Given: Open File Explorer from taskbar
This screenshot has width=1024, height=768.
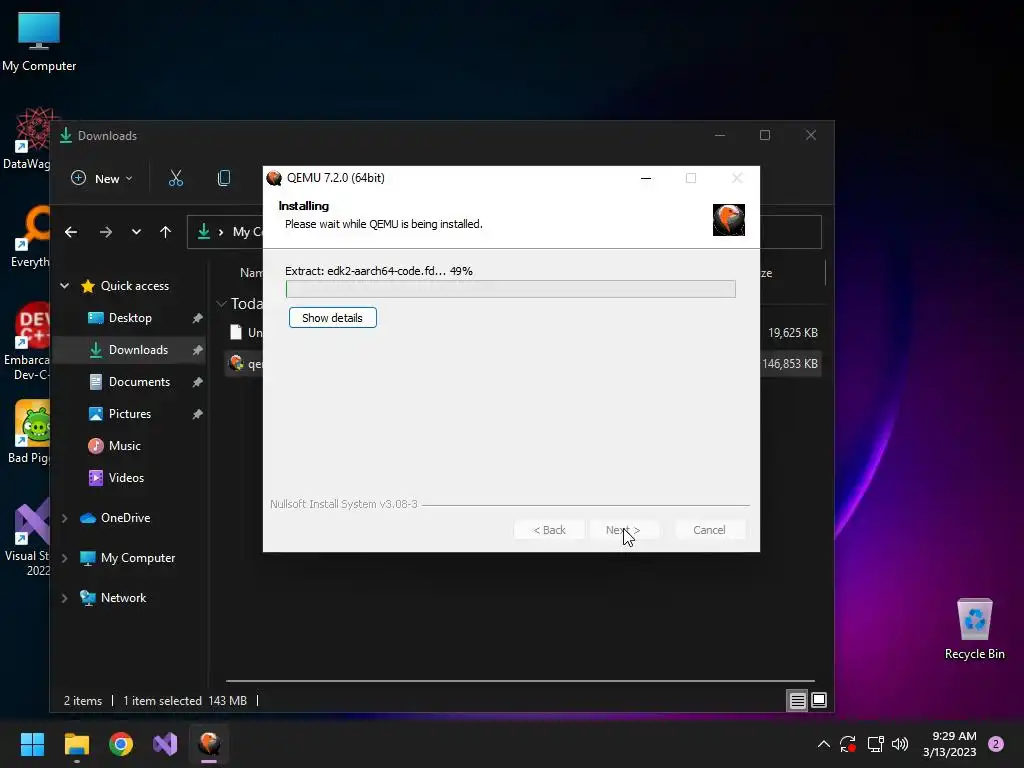Looking at the screenshot, I should [x=76, y=744].
